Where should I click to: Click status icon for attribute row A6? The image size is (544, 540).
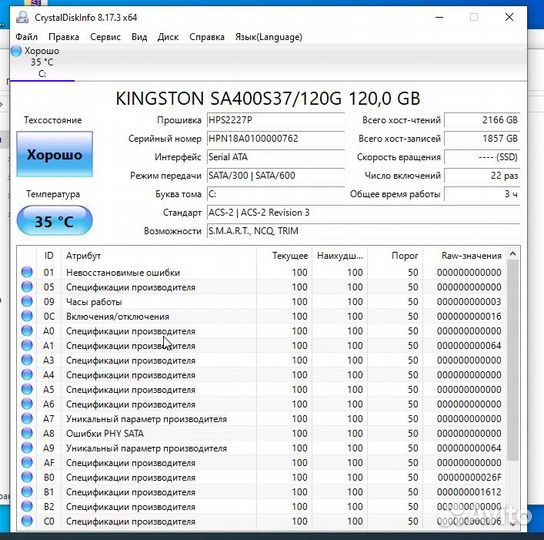(27, 404)
